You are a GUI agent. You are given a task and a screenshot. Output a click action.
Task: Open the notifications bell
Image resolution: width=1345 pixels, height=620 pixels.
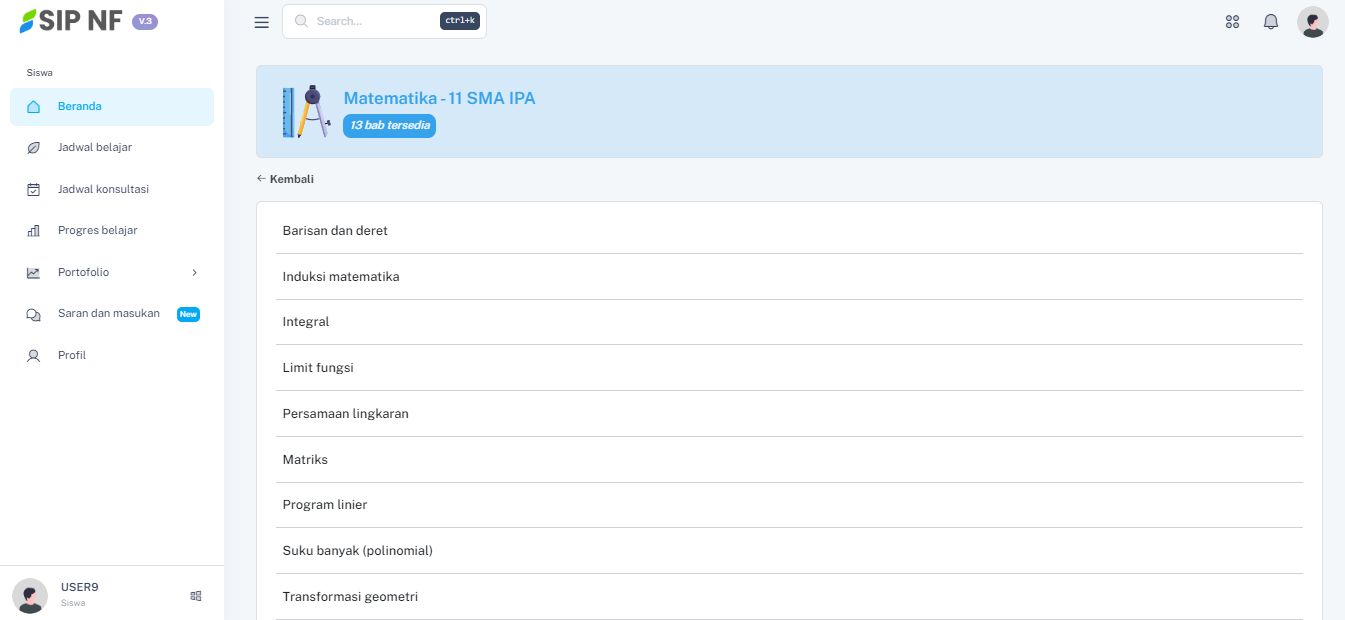pyautogui.click(x=1271, y=22)
